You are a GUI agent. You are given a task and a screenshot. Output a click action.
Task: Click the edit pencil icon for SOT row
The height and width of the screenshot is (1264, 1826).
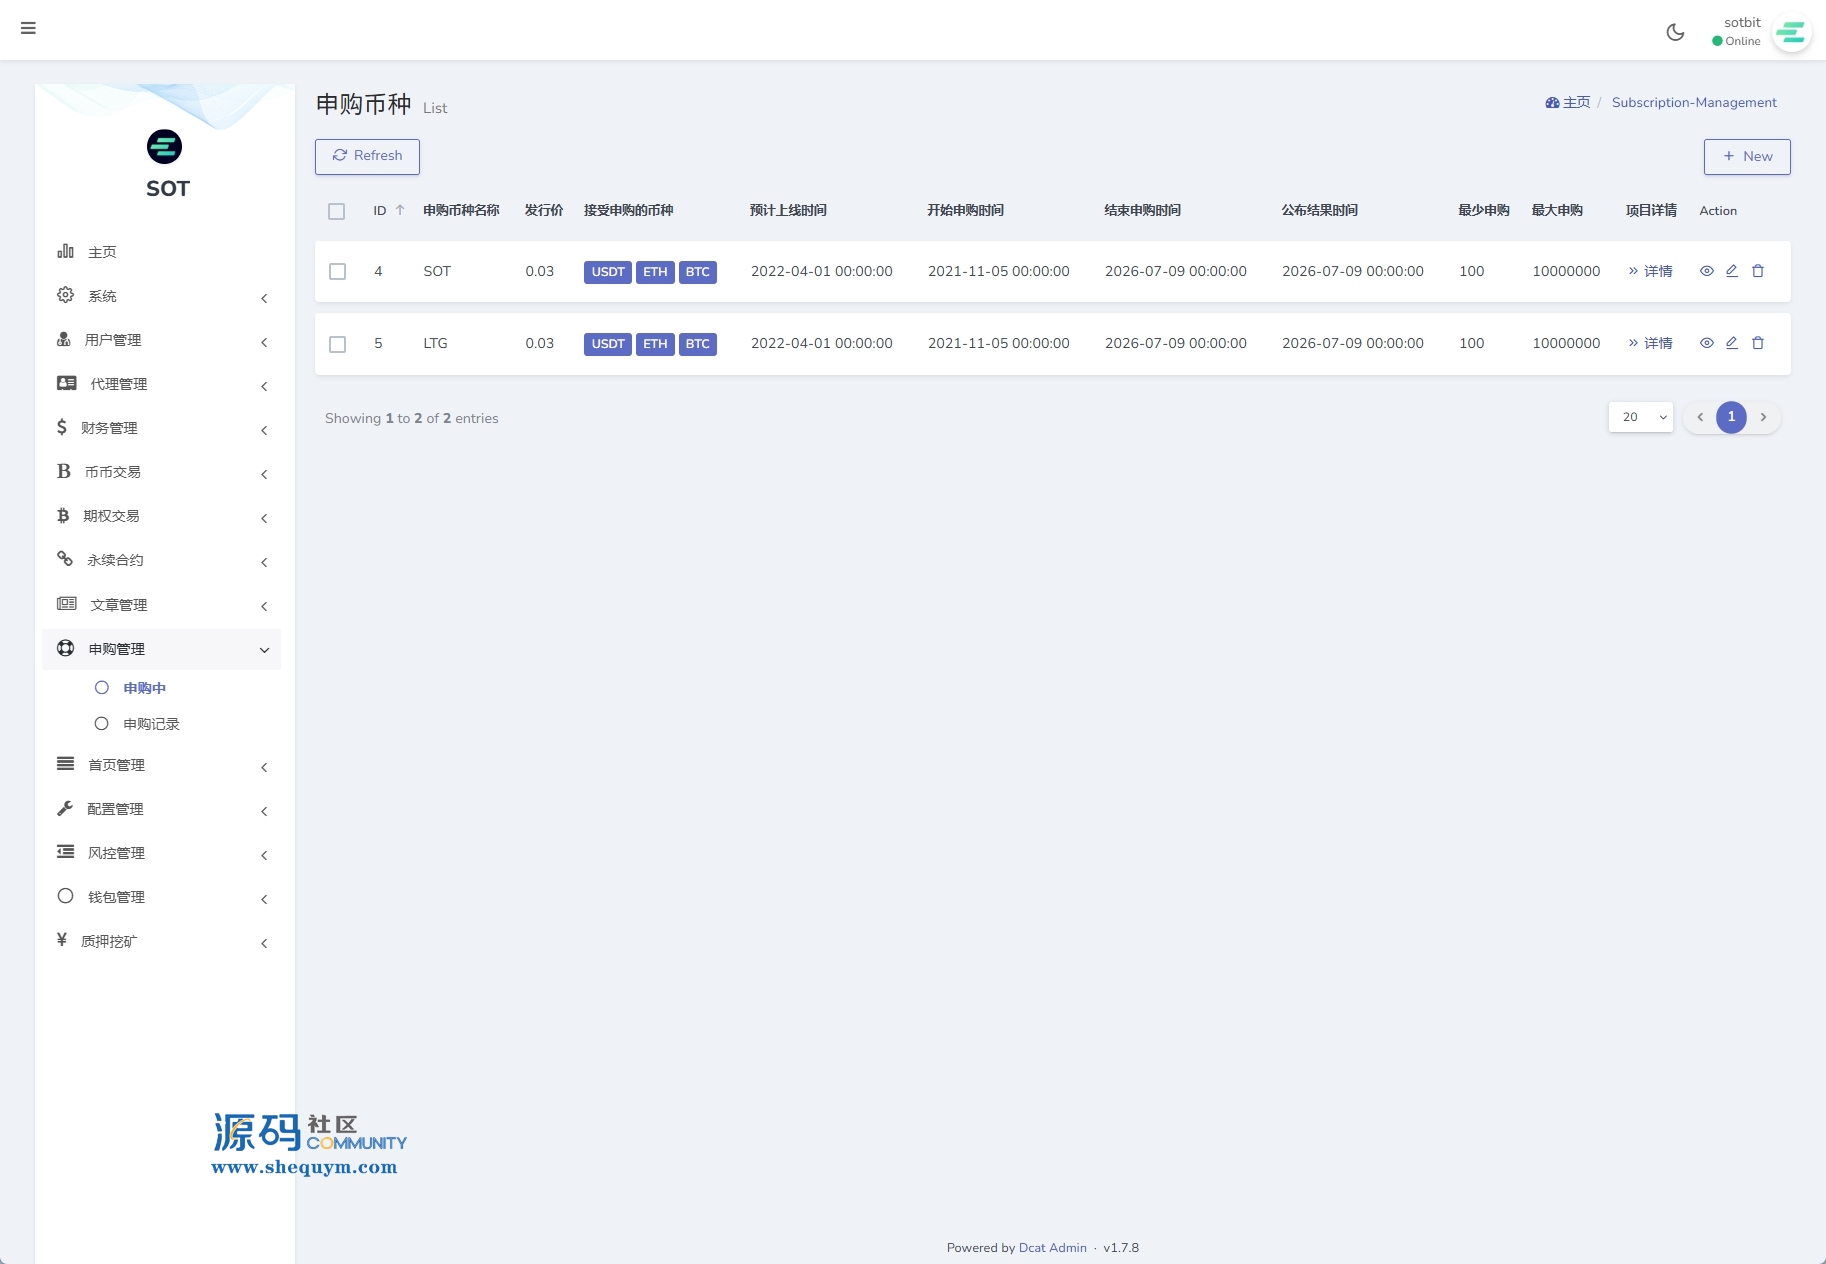(x=1732, y=271)
